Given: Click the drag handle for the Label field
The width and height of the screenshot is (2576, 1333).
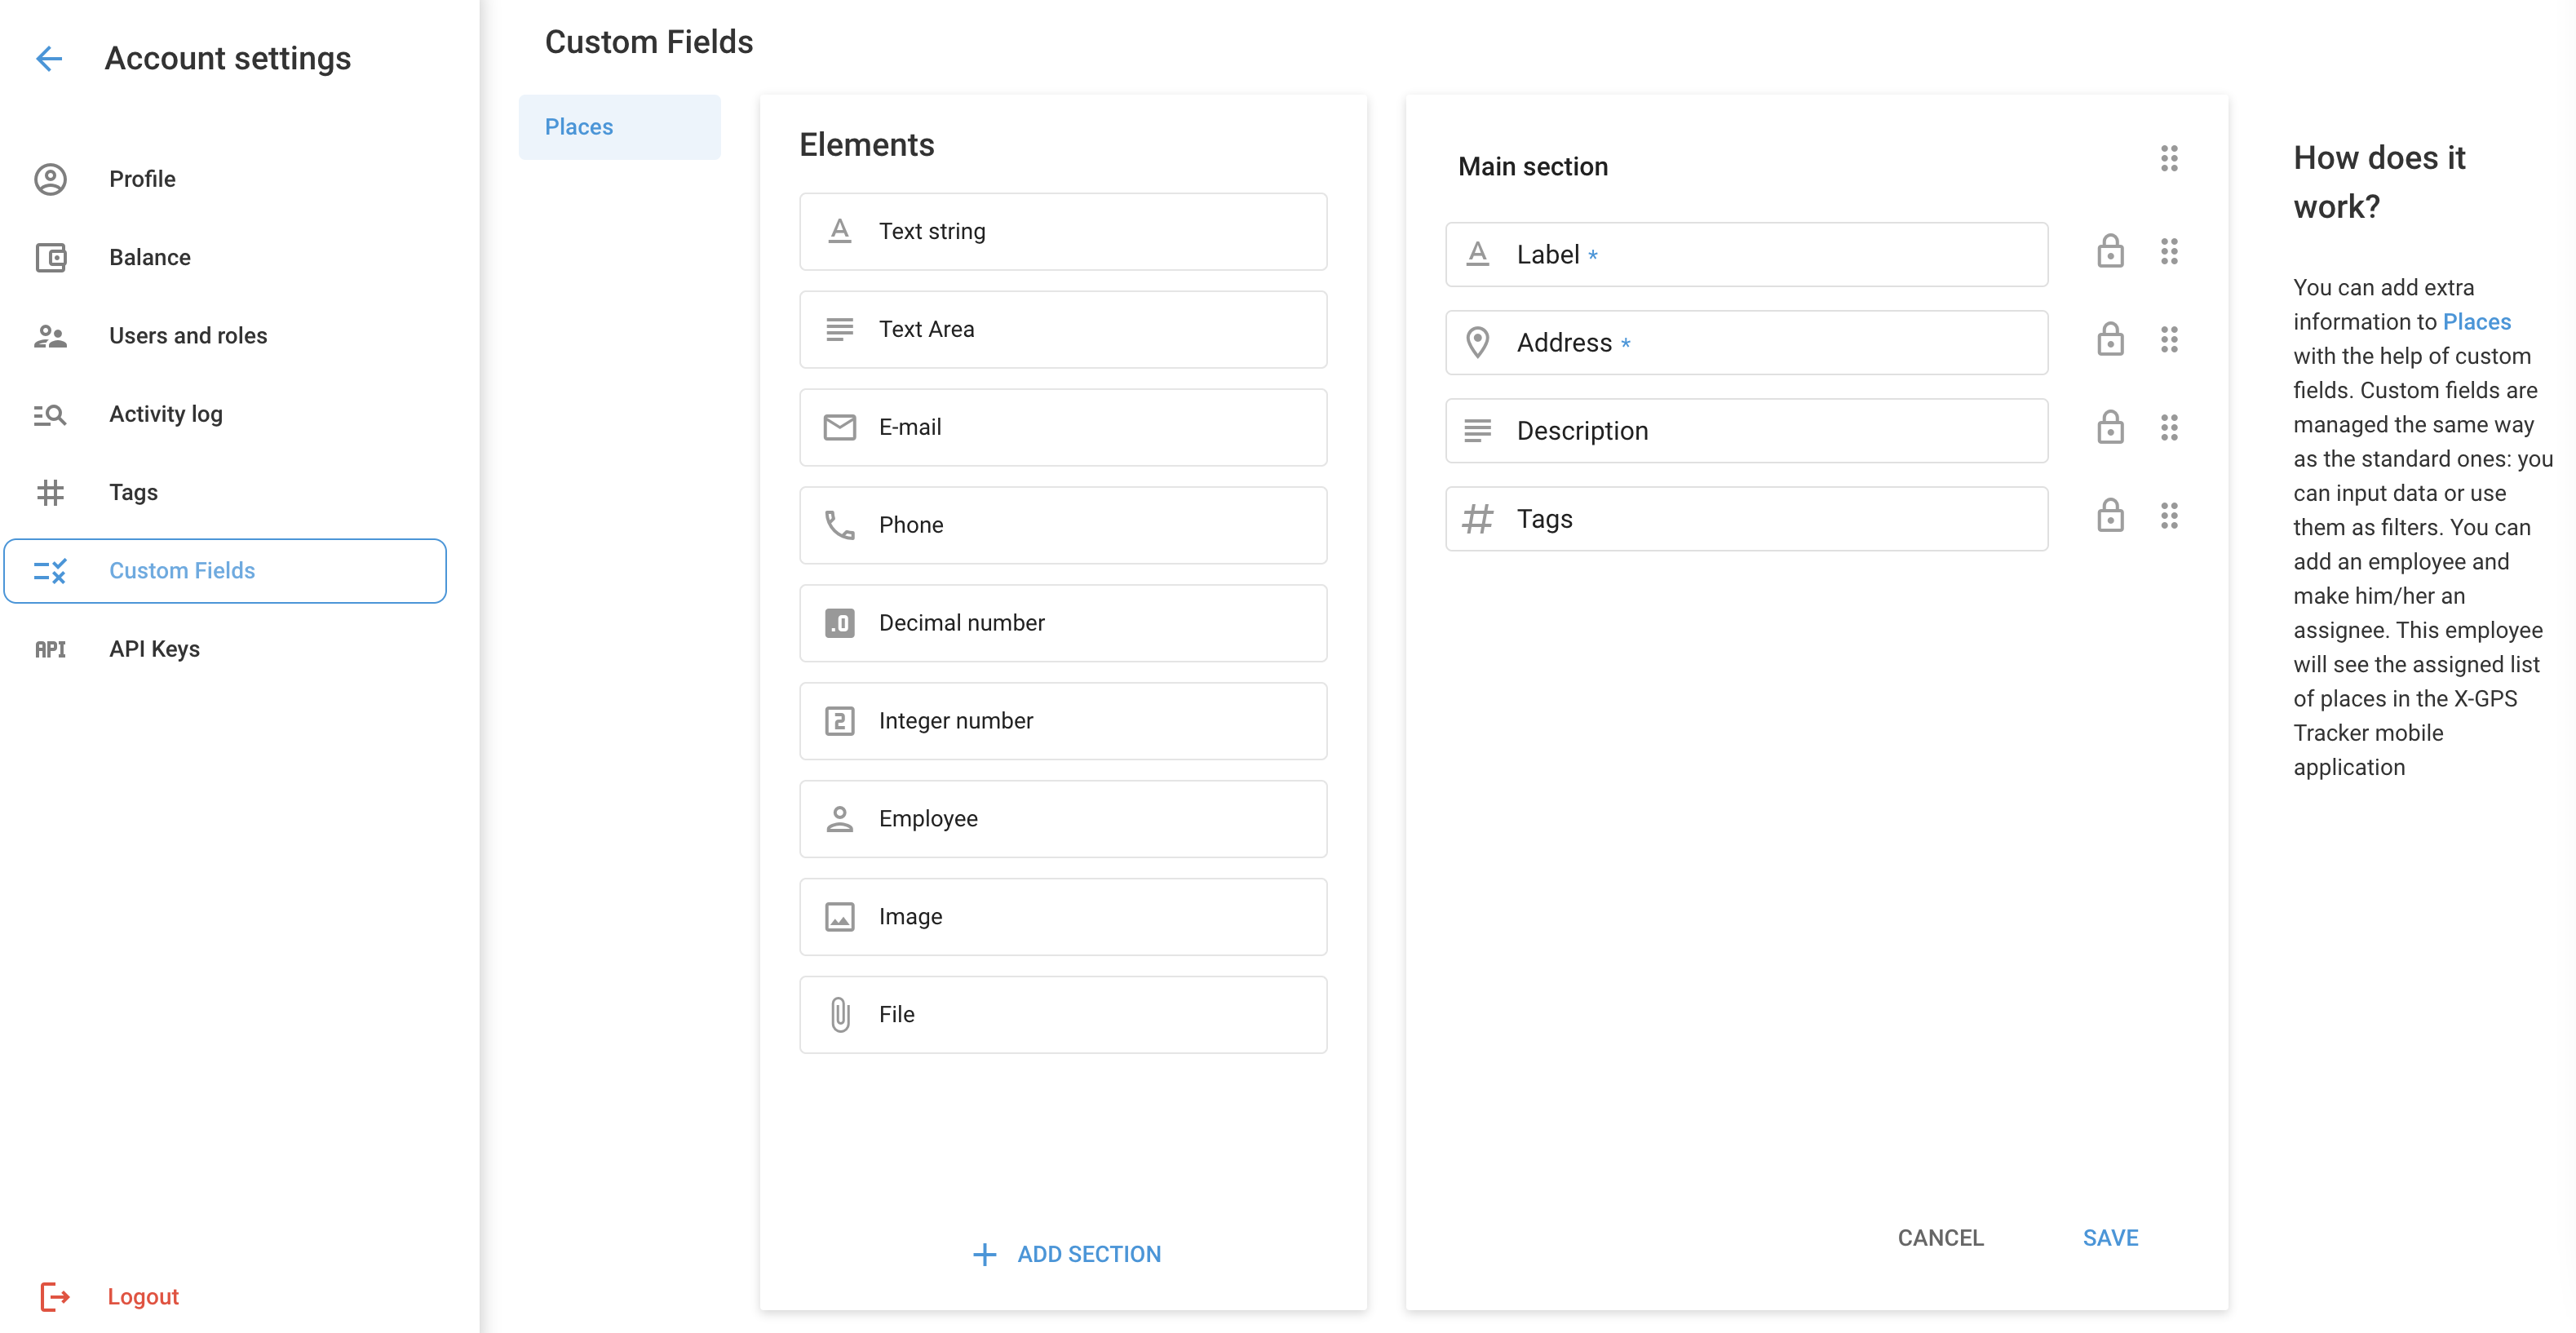Looking at the screenshot, I should pos(2168,252).
